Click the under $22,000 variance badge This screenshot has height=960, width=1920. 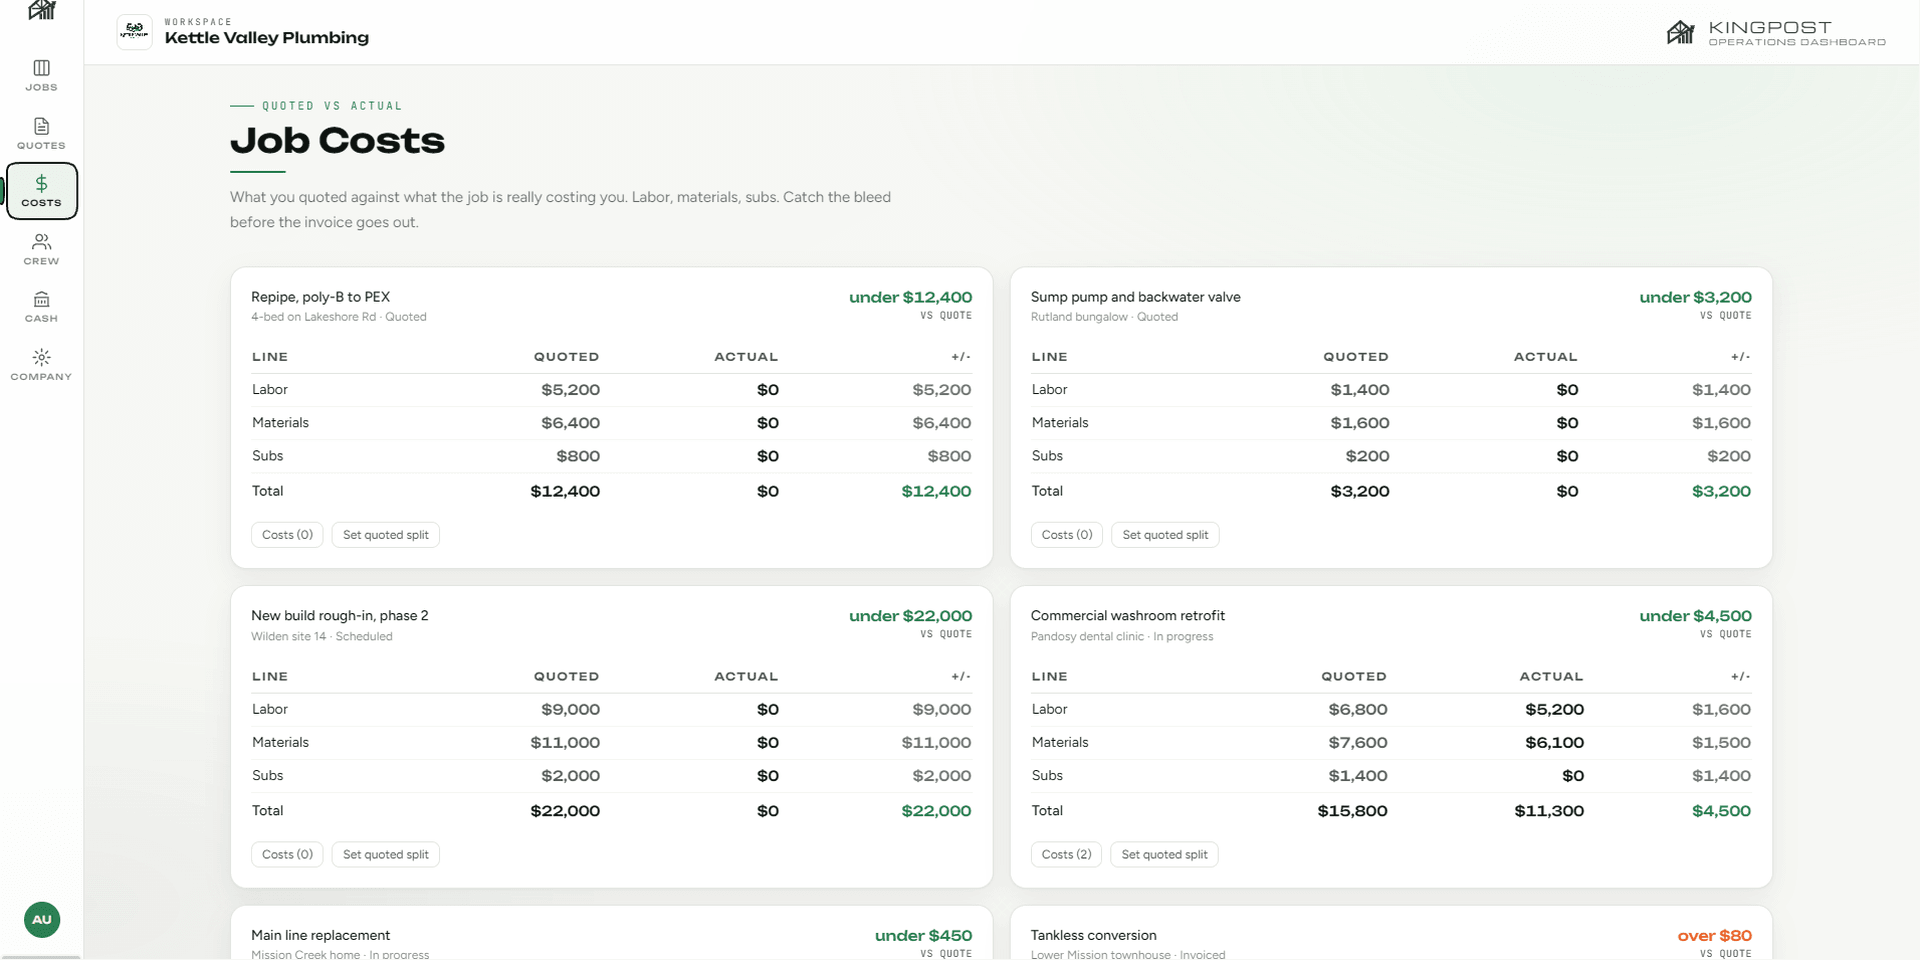911,616
